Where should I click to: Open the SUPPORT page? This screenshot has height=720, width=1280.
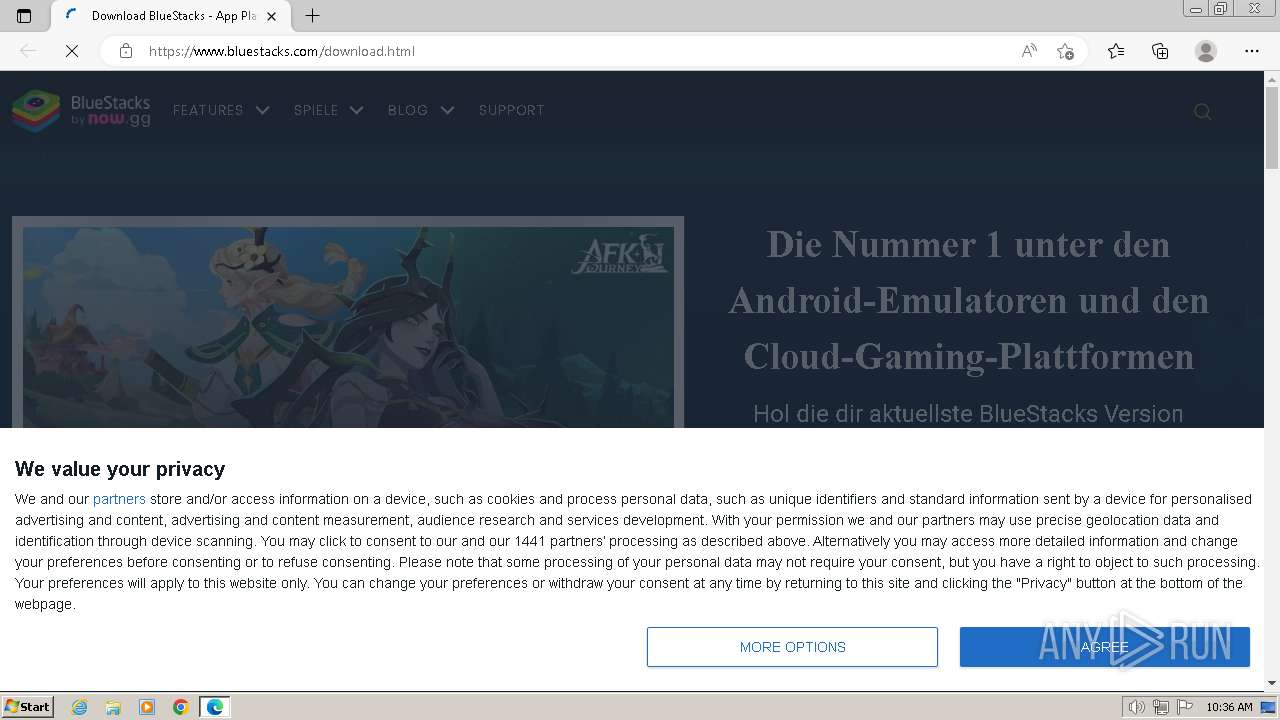(511, 110)
